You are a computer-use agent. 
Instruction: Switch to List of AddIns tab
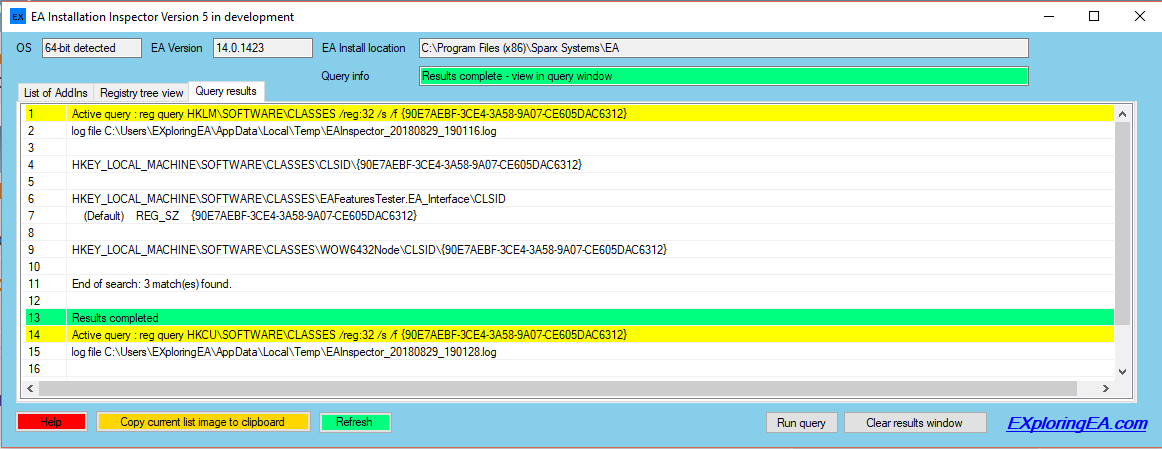[x=56, y=93]
